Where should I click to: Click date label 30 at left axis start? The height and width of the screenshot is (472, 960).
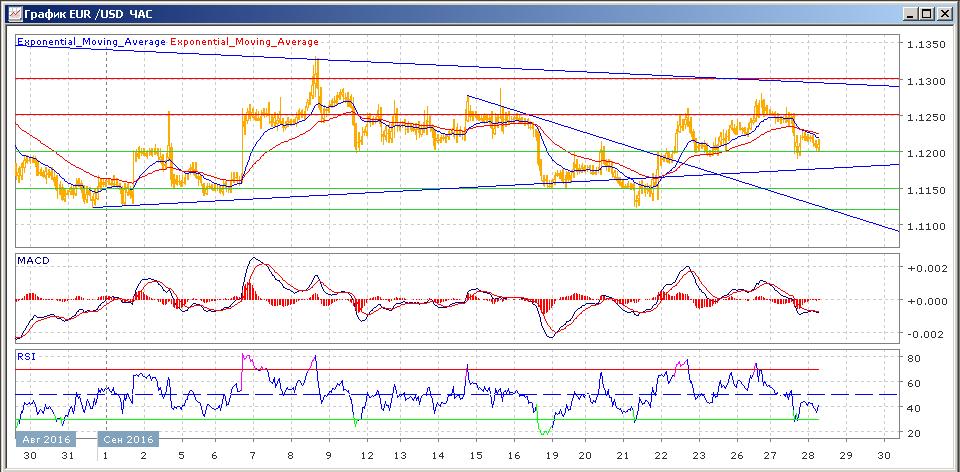tap(29, 456)
